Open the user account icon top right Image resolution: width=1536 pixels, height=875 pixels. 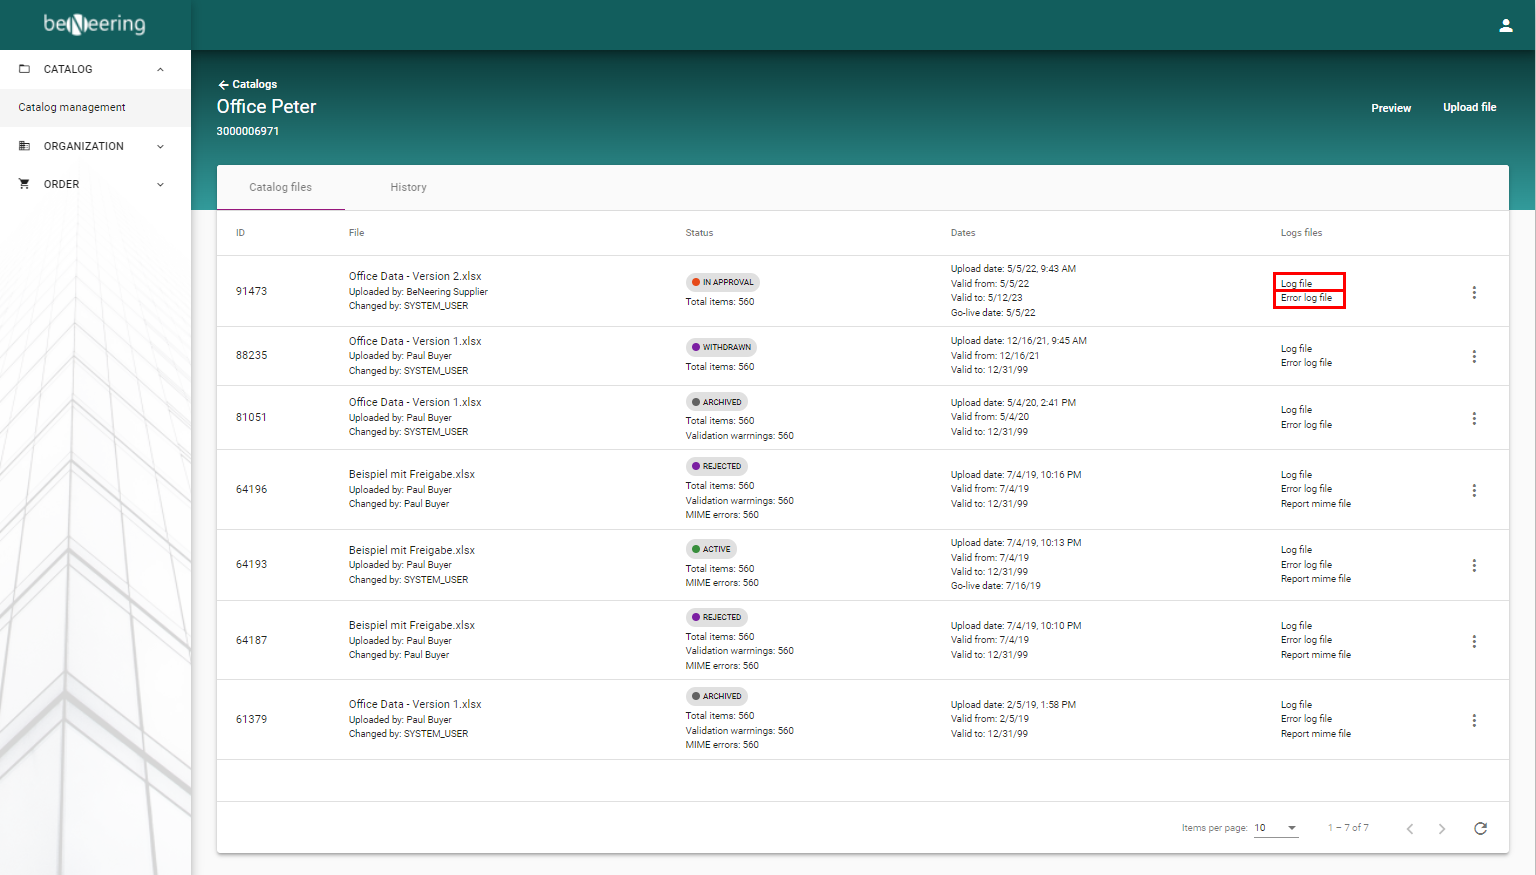tap(1506, 24)
